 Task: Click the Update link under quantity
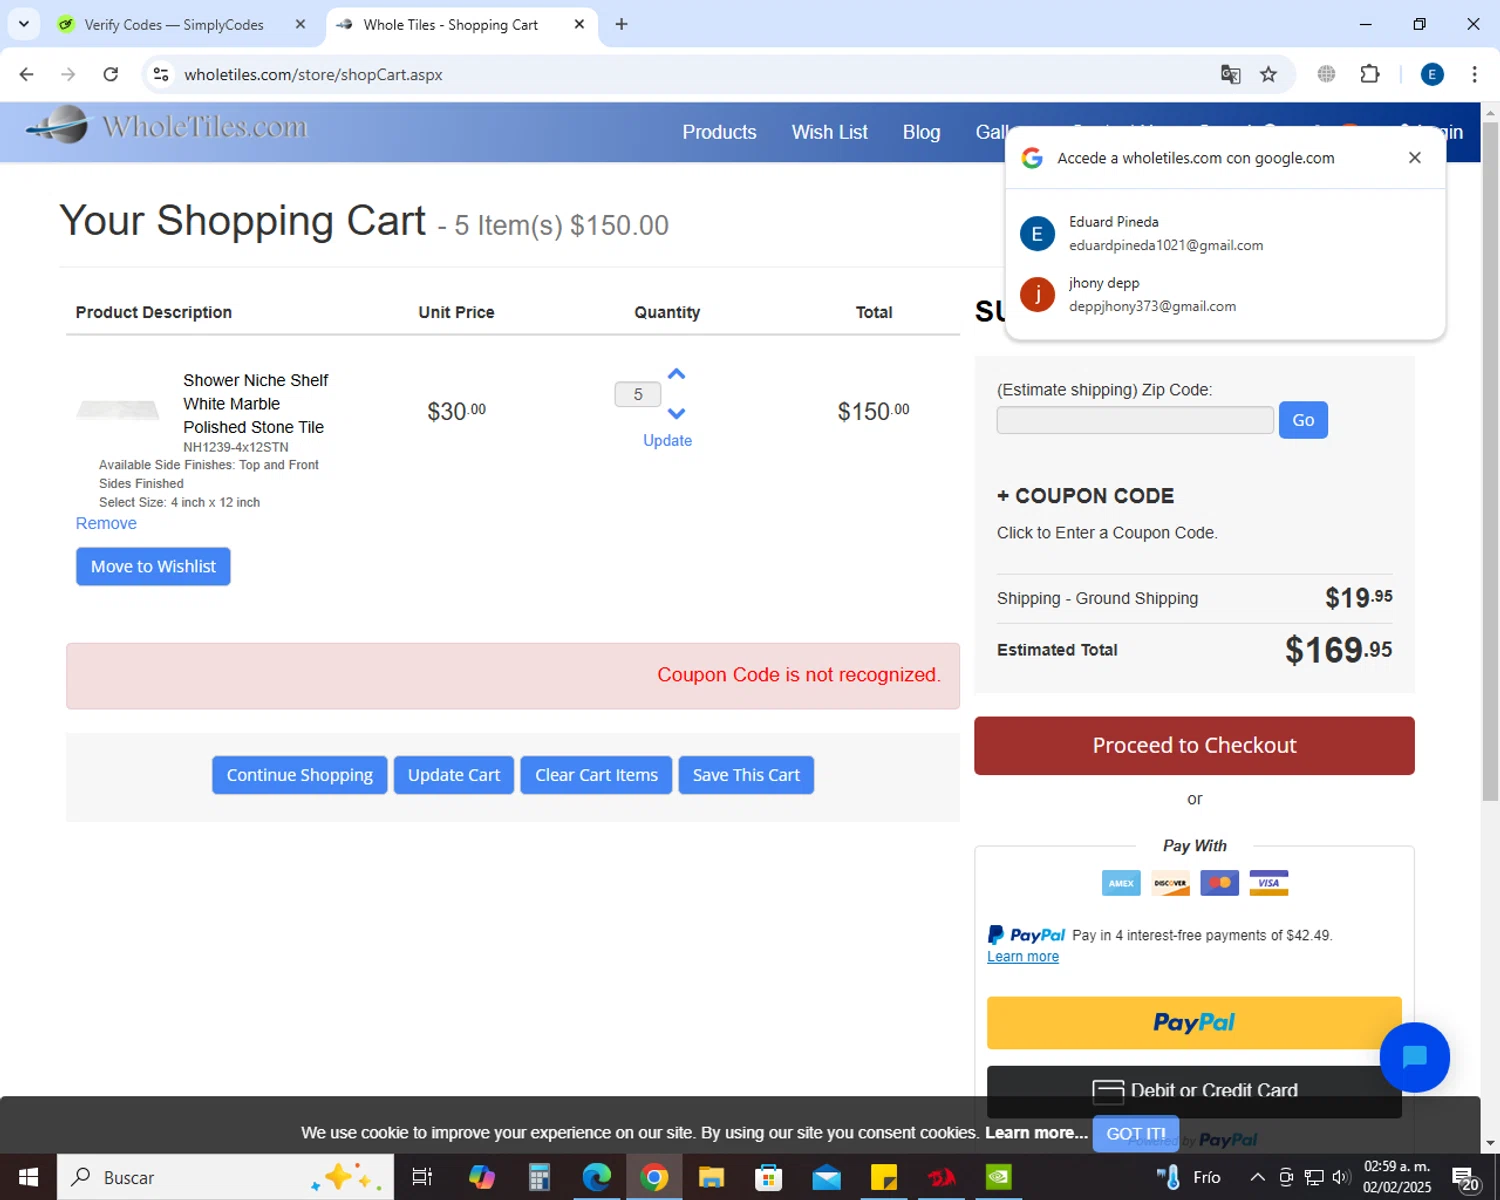[667, 440]
